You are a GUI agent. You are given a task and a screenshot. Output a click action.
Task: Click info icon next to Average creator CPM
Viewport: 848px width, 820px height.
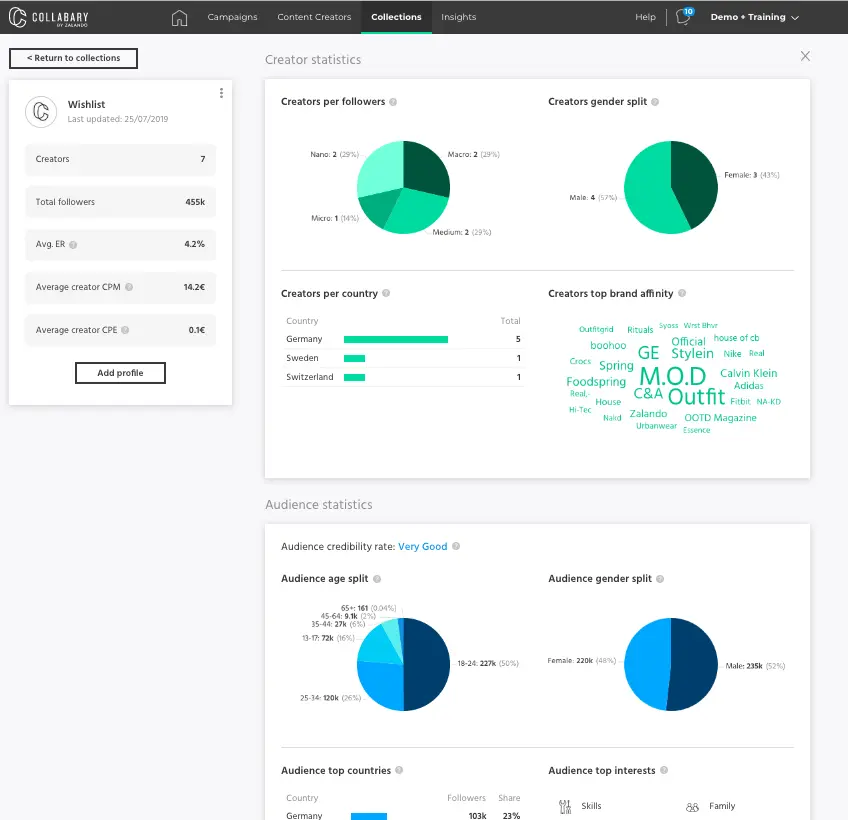click(x=129, y=287)
